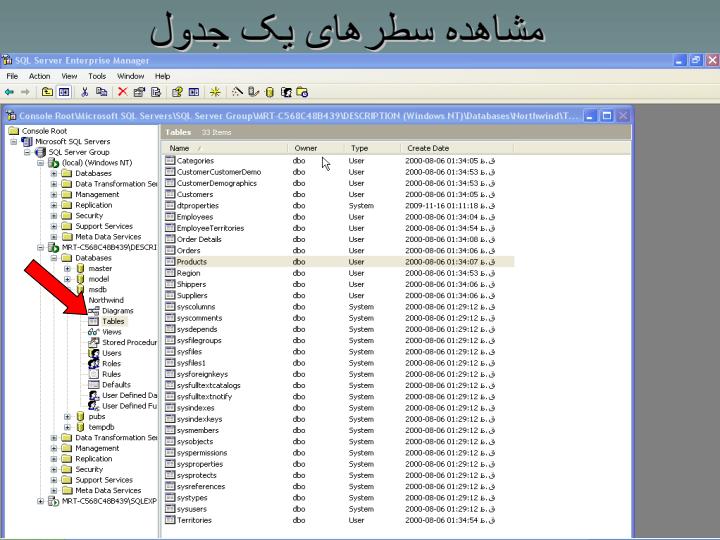
Task: Select the Stored Procedures tree node
Action: click(129, 342)
